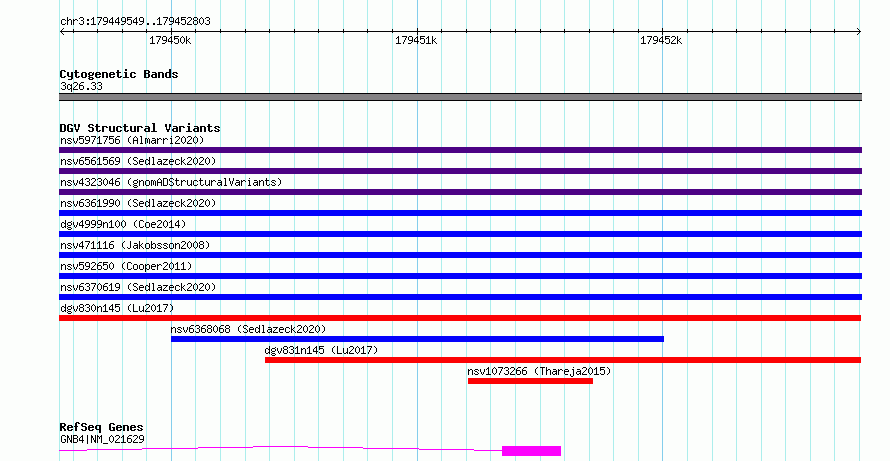Click the magenta GNB4 exon block
Screen dimensions: 890x461
[x=531, y=451]
